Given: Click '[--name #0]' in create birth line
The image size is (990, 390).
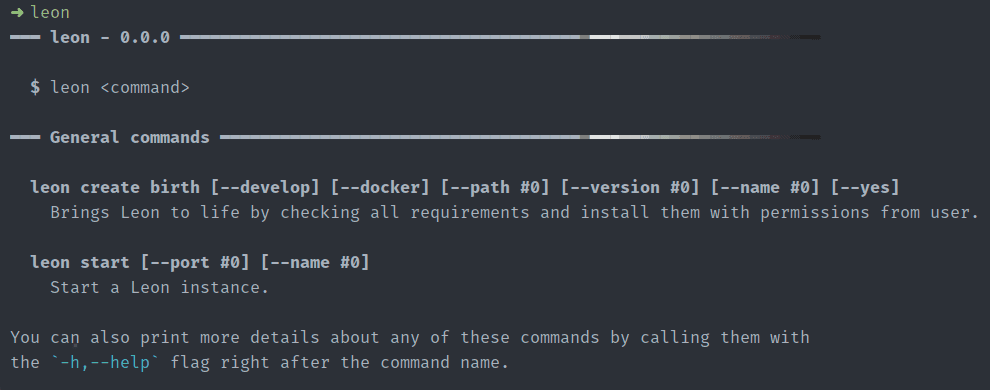Looking at the screenshot, I should point(765,187).
